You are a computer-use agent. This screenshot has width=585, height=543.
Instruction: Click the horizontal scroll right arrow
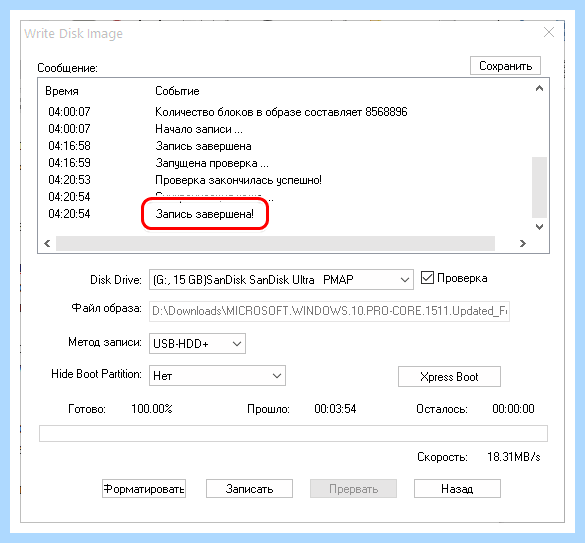(523, 243)
